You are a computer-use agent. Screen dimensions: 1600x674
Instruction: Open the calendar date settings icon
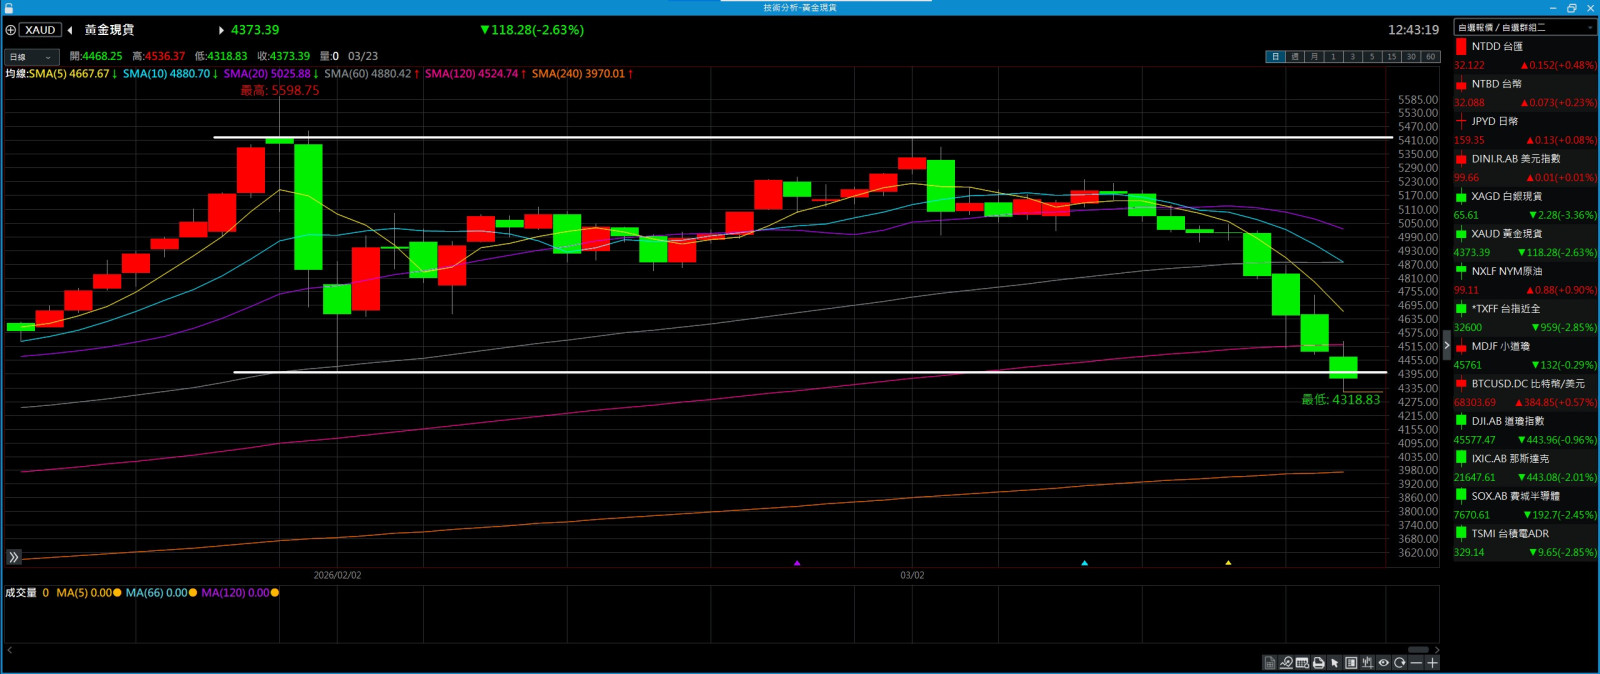coord(1302,663)
